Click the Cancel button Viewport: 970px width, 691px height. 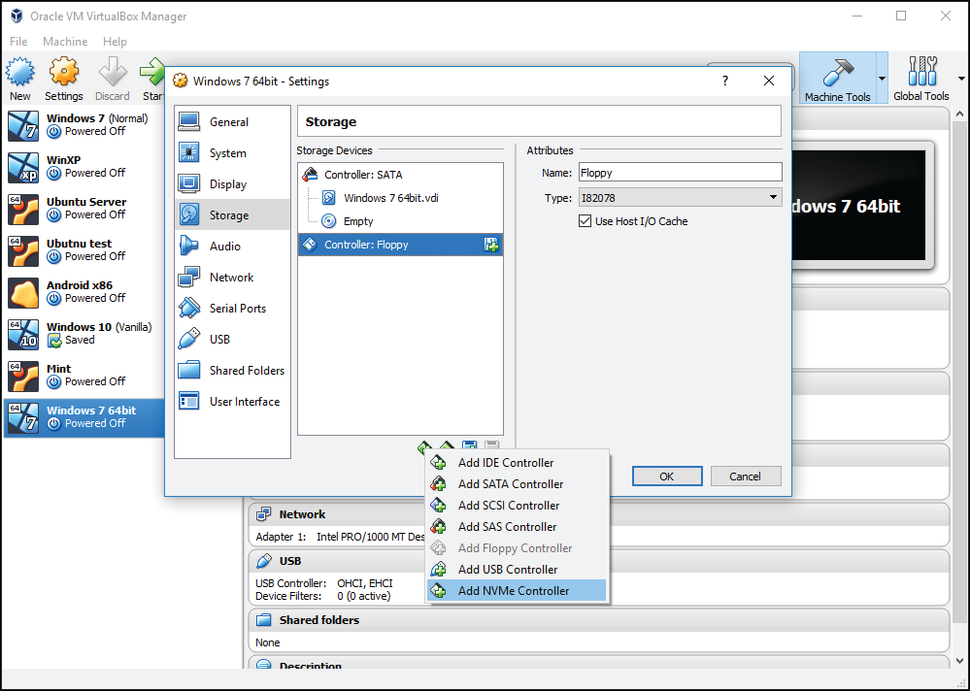[x=745, y=476]
